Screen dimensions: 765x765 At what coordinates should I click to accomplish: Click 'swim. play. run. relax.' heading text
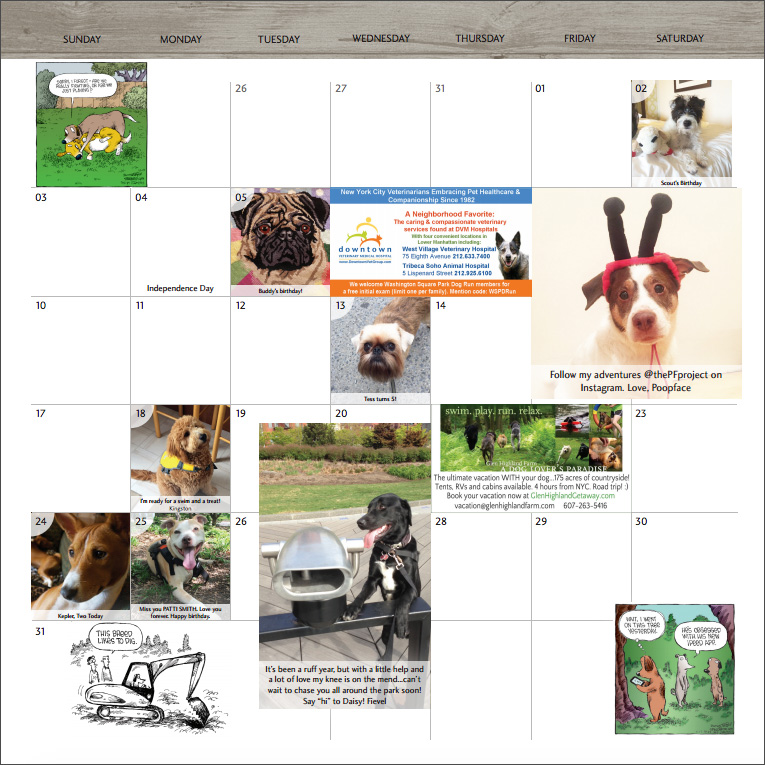click(x=493, y=411)
